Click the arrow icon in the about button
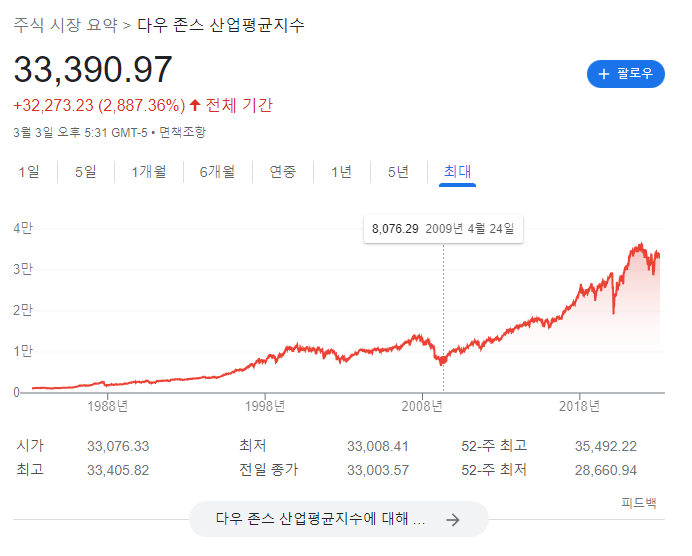 pos(452,520)
